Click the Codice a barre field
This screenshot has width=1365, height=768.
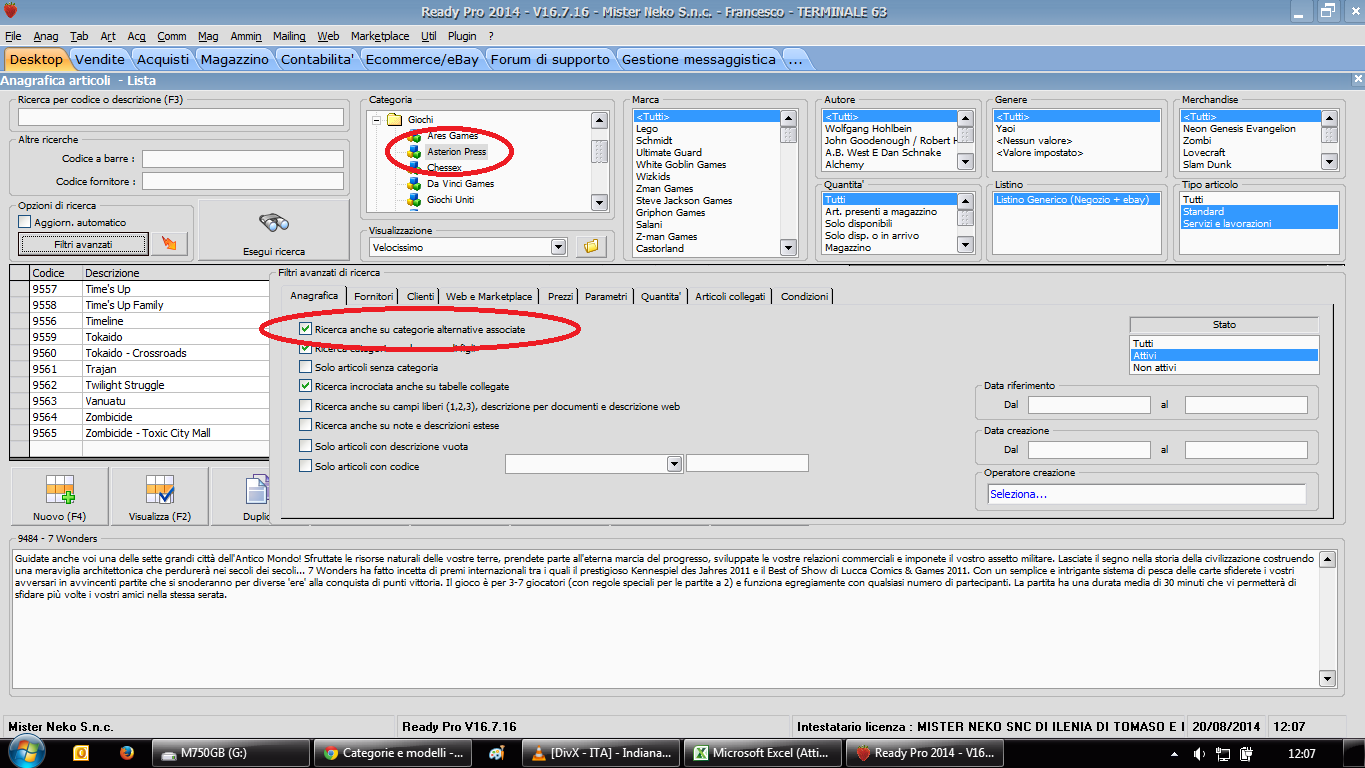243,159
